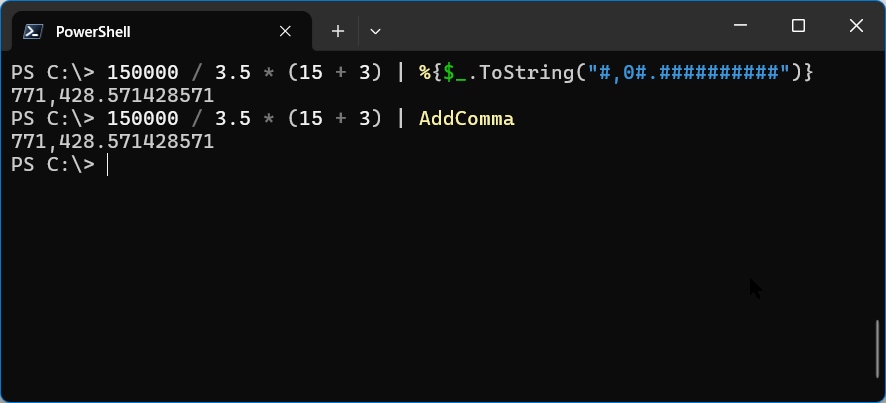Viewport: 886px width, 403px height.
Task: Click the AddComma command text
Action: 467,119
